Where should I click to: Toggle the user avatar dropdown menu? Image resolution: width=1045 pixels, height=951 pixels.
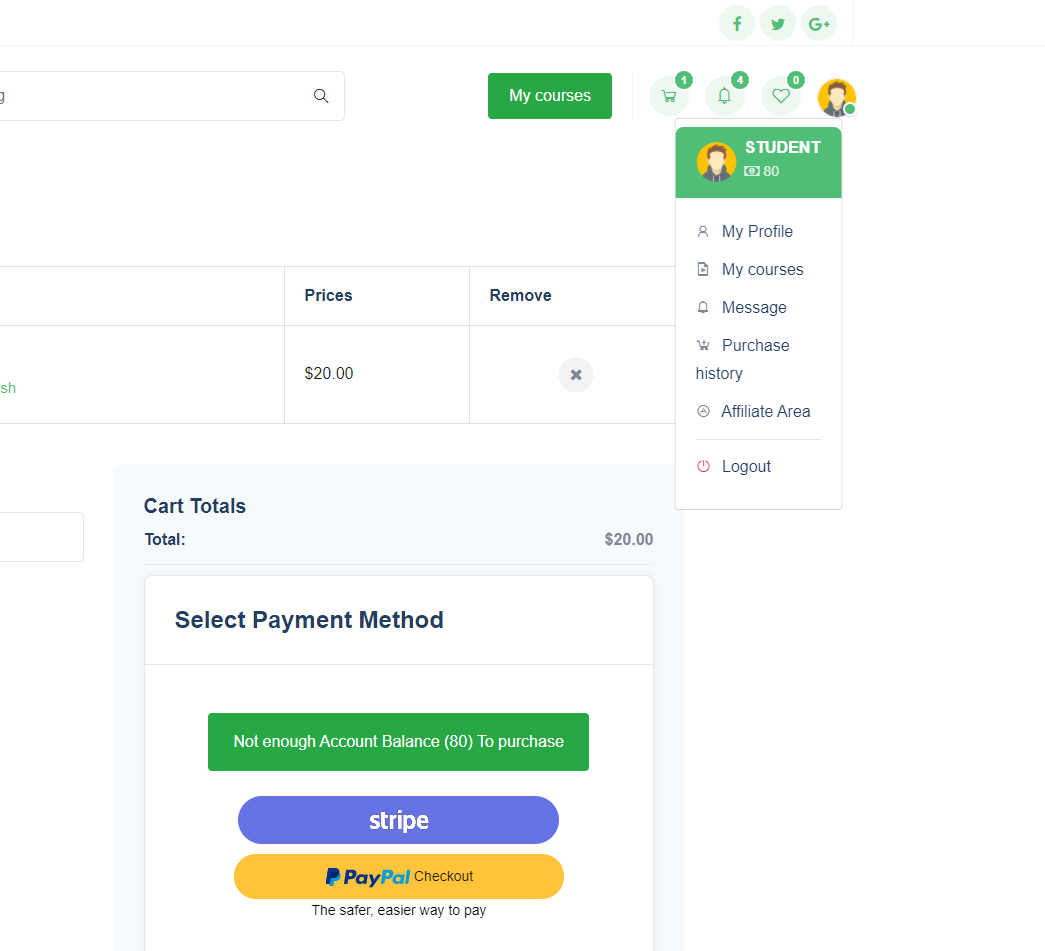(836, 97)
